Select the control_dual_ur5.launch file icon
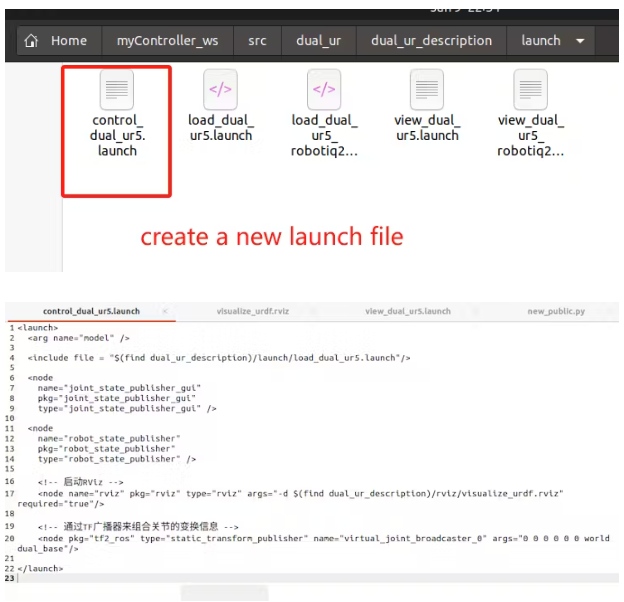 pos(116,90)
